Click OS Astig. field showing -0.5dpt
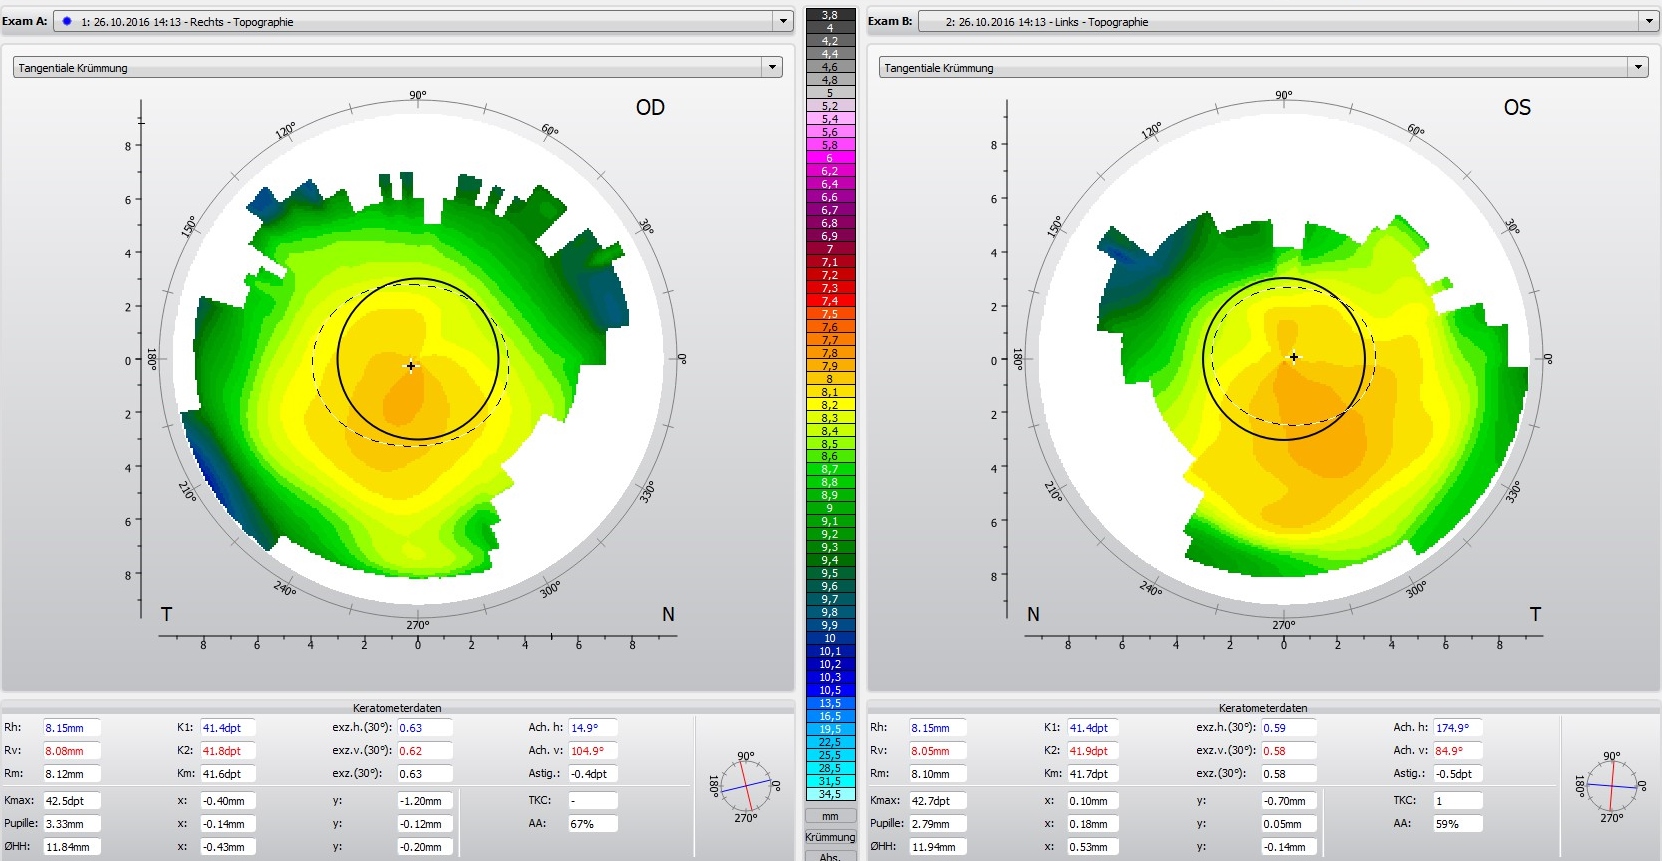This screenshot has height=861, width=1662. coord(1458,774)
